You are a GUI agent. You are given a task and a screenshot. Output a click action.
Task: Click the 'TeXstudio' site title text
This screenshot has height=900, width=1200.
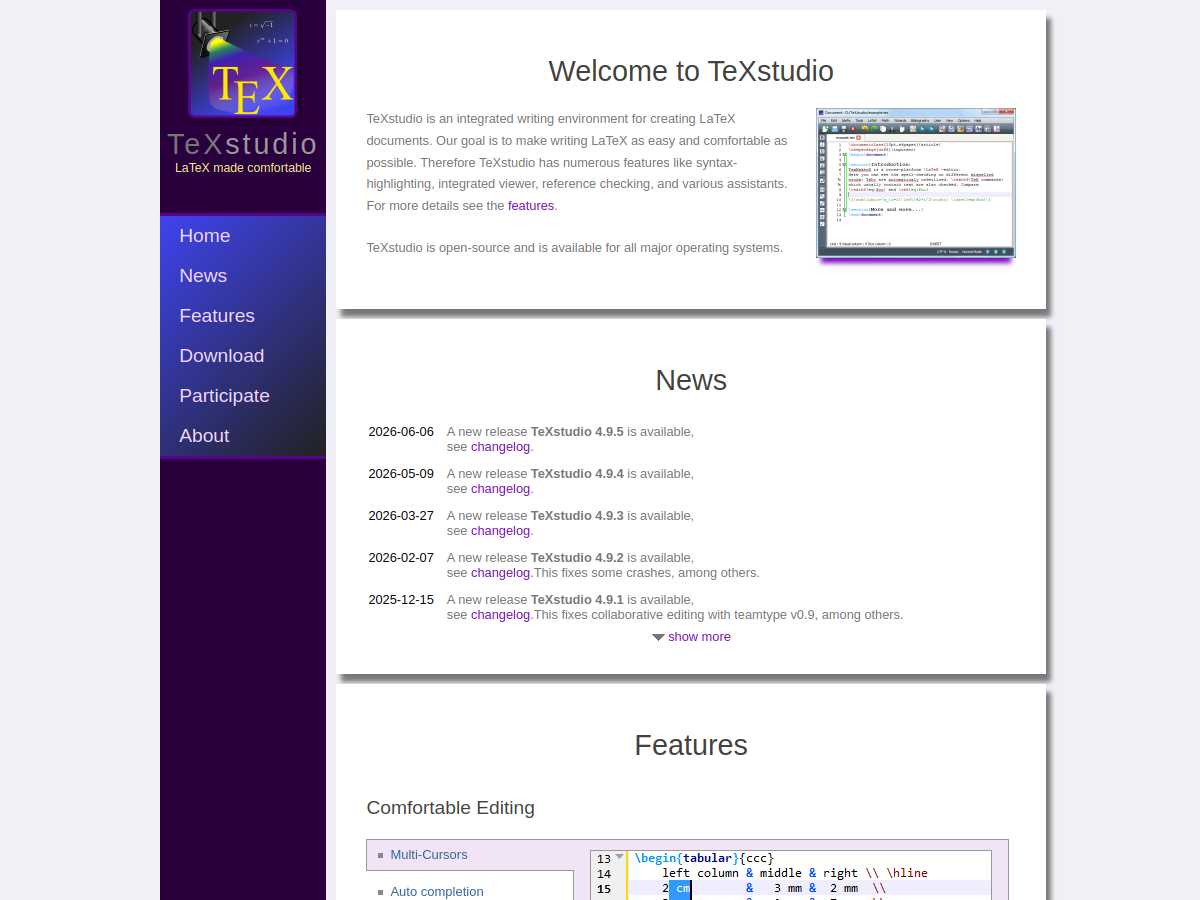coord(243,144)
